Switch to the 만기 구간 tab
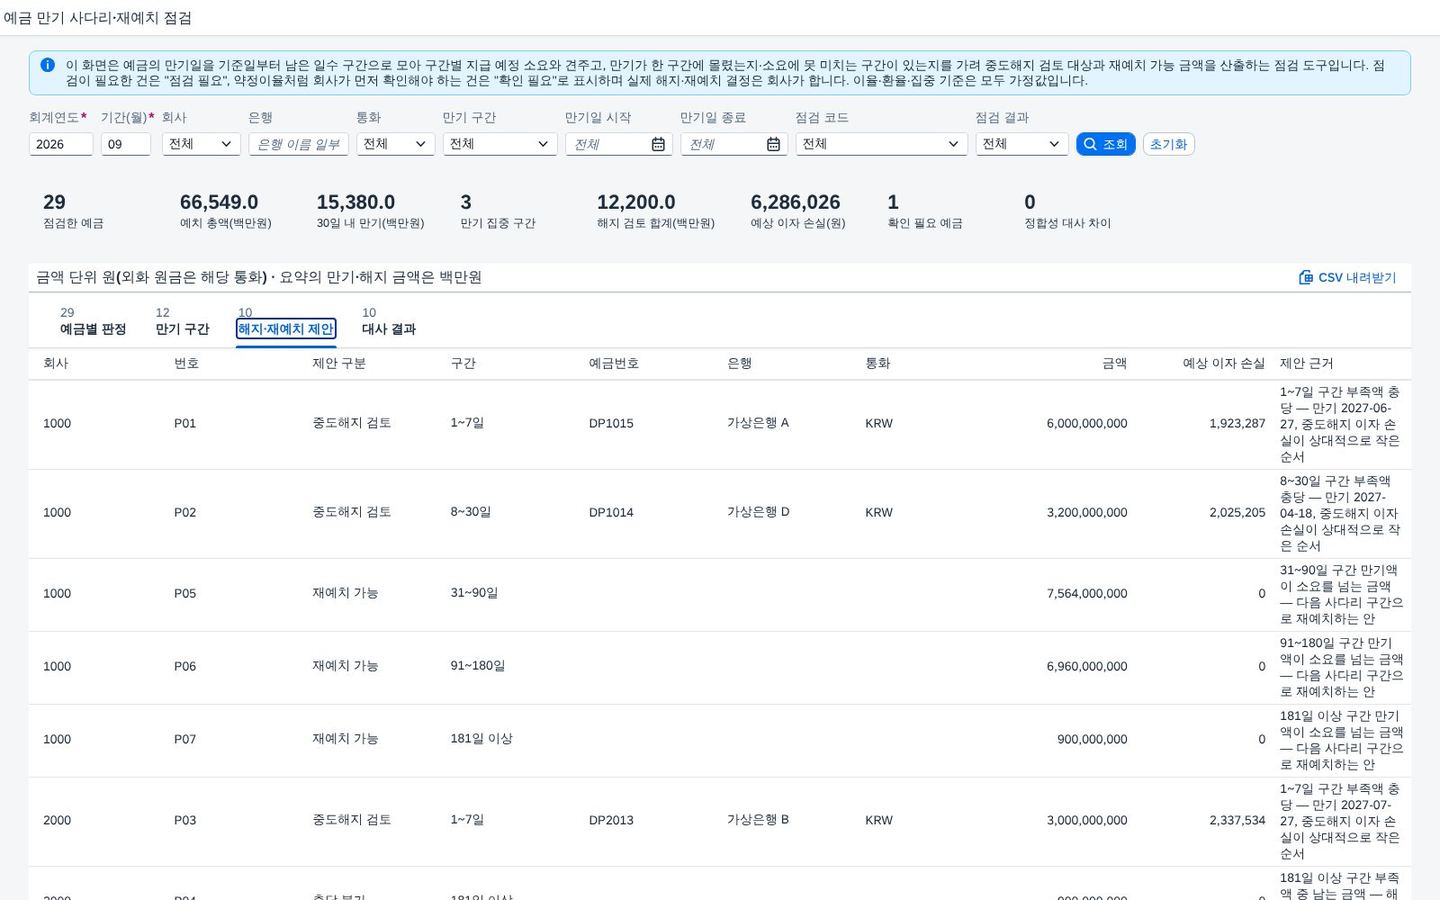1440x900 pixels. pos(182,329)
